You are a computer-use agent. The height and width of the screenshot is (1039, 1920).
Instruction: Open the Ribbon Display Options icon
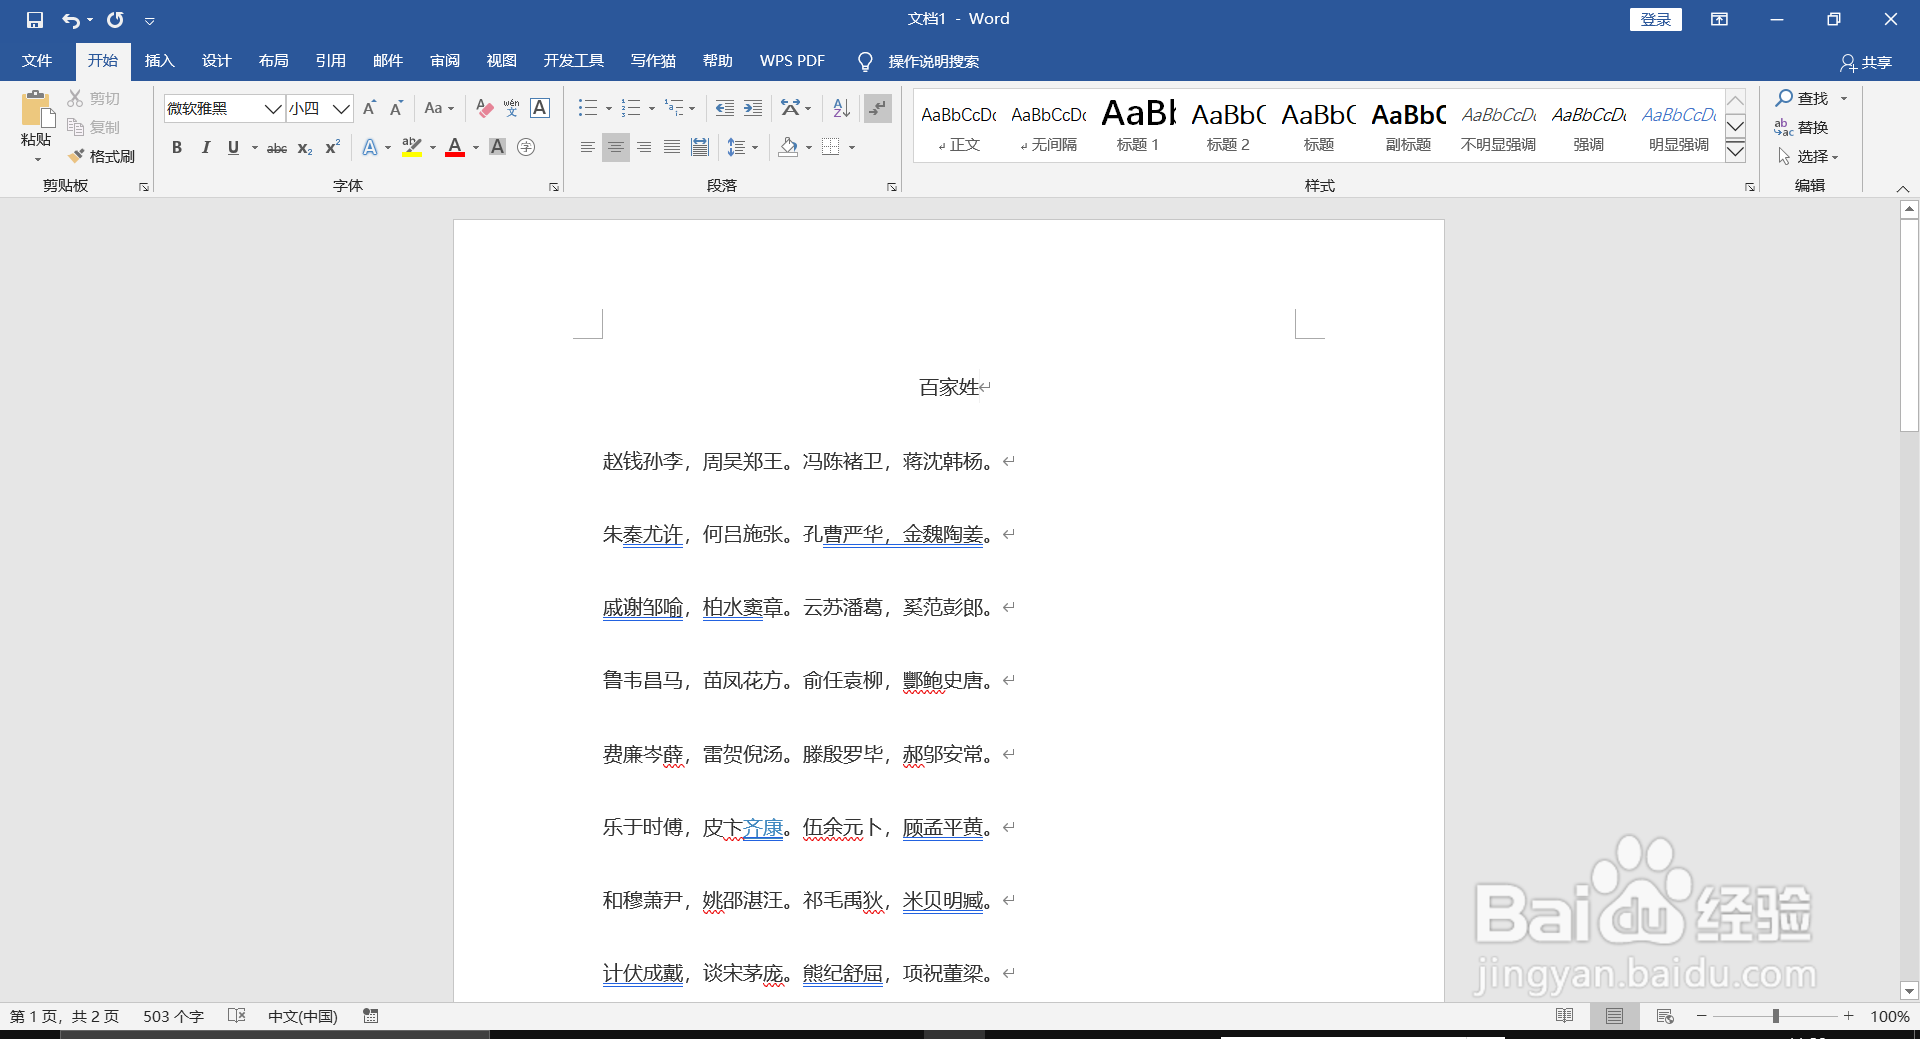[1719, 19]
